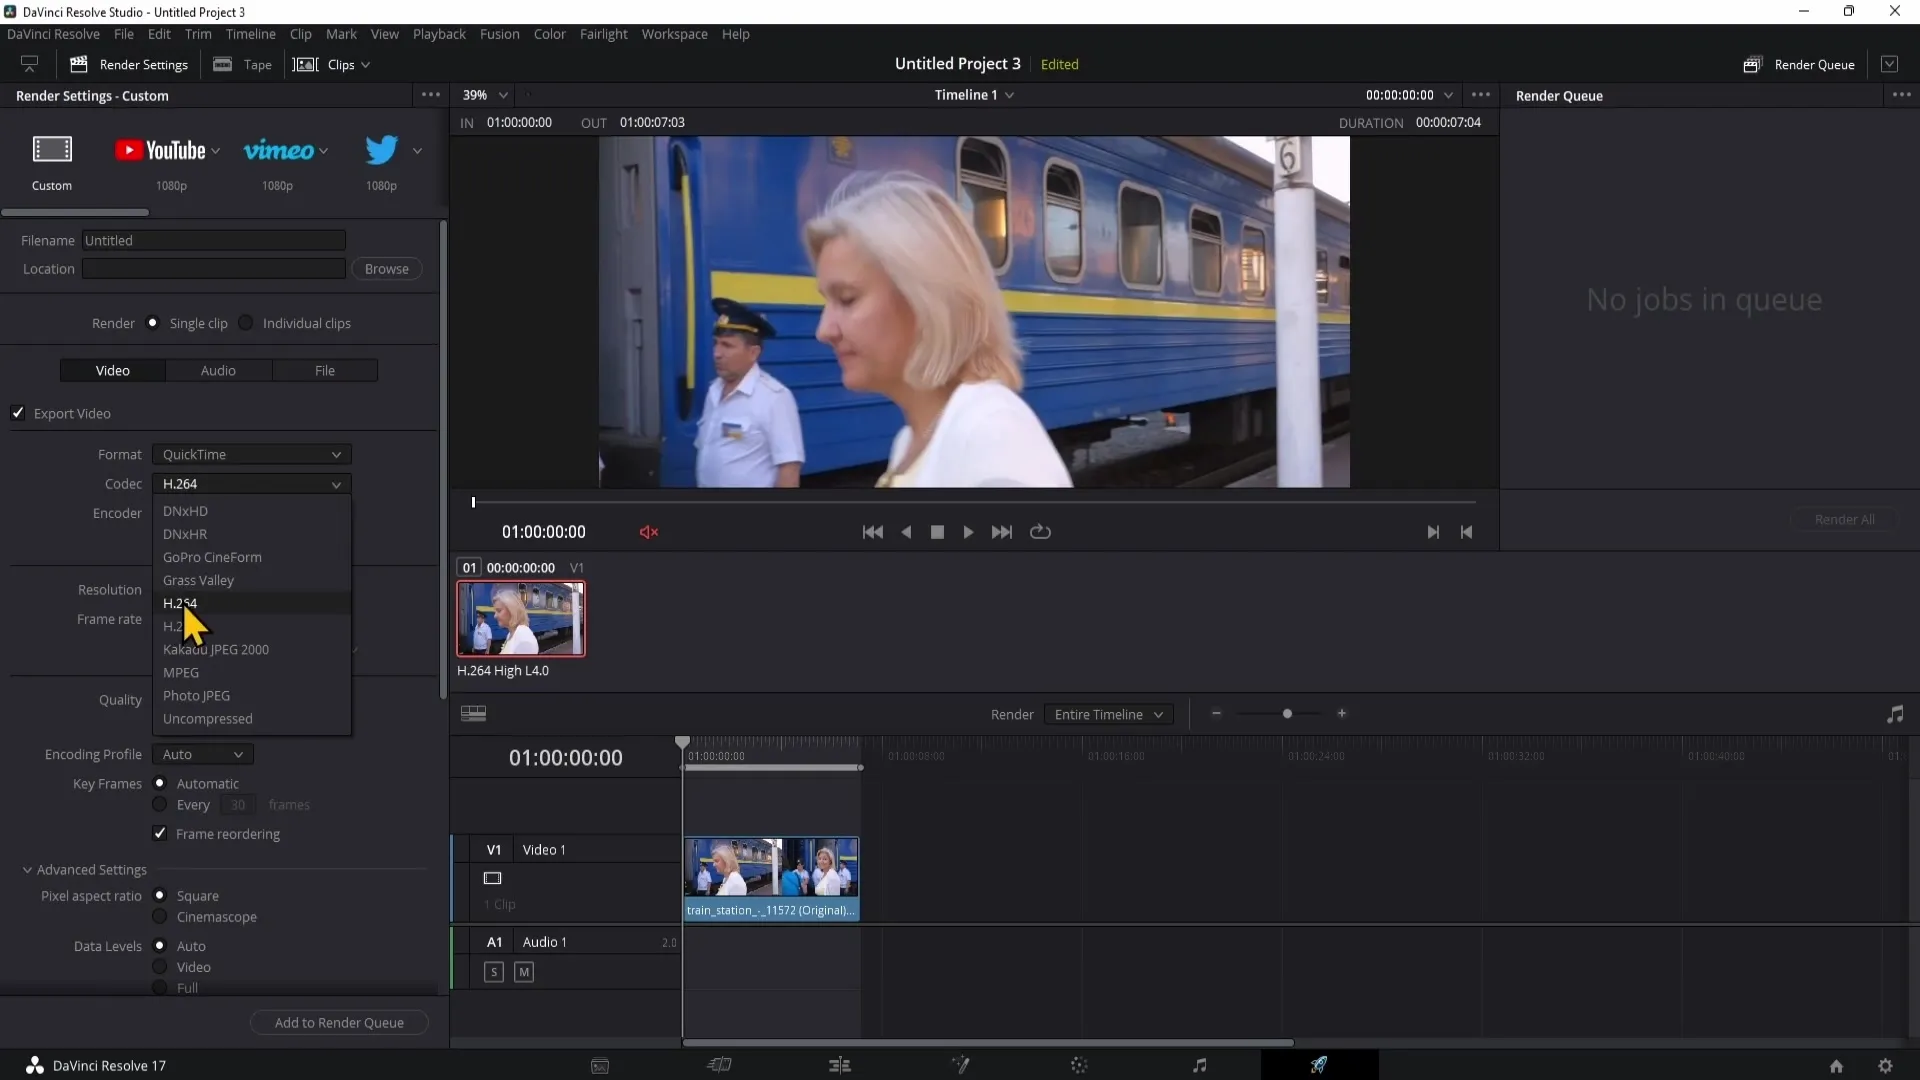Click the Color menu item
Image resolution: width=1920 pixels, height=1080 pixels.
point(549,33)
